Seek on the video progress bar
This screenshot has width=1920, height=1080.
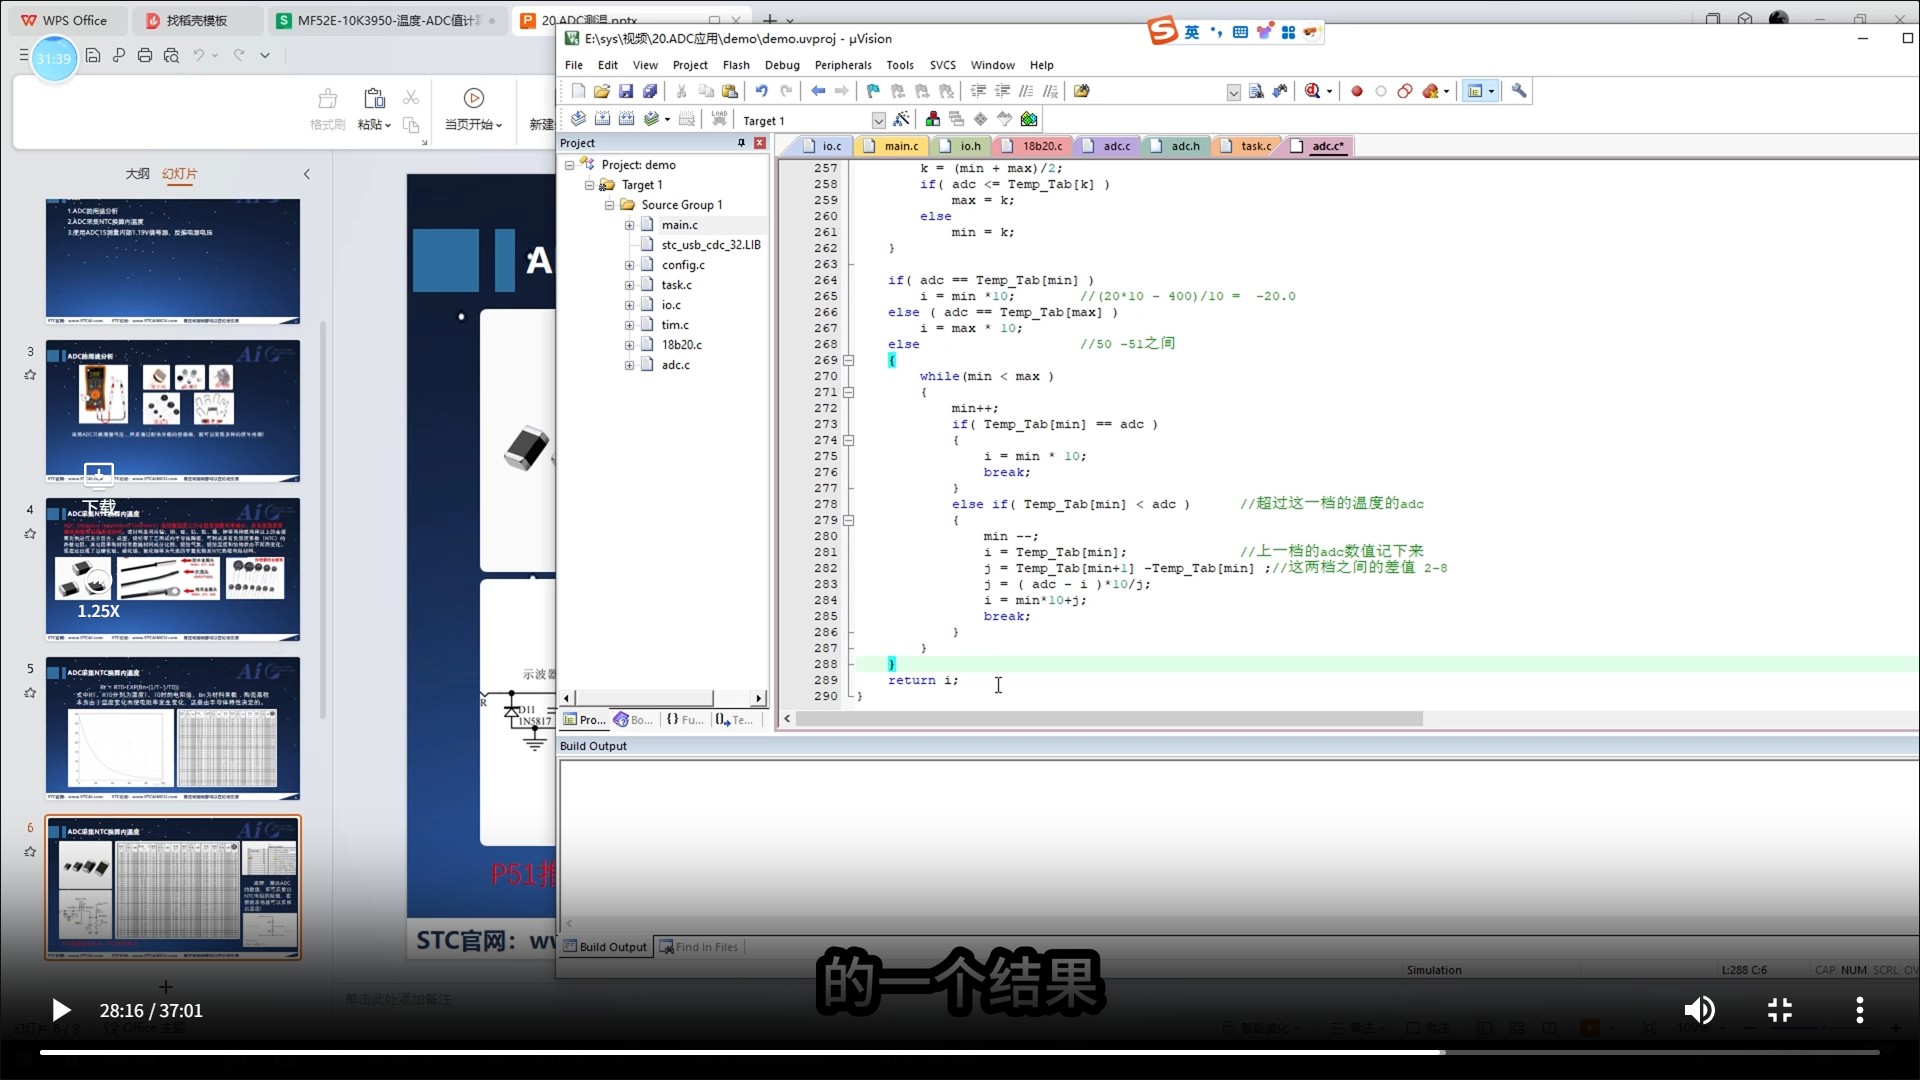point(960,1052)
